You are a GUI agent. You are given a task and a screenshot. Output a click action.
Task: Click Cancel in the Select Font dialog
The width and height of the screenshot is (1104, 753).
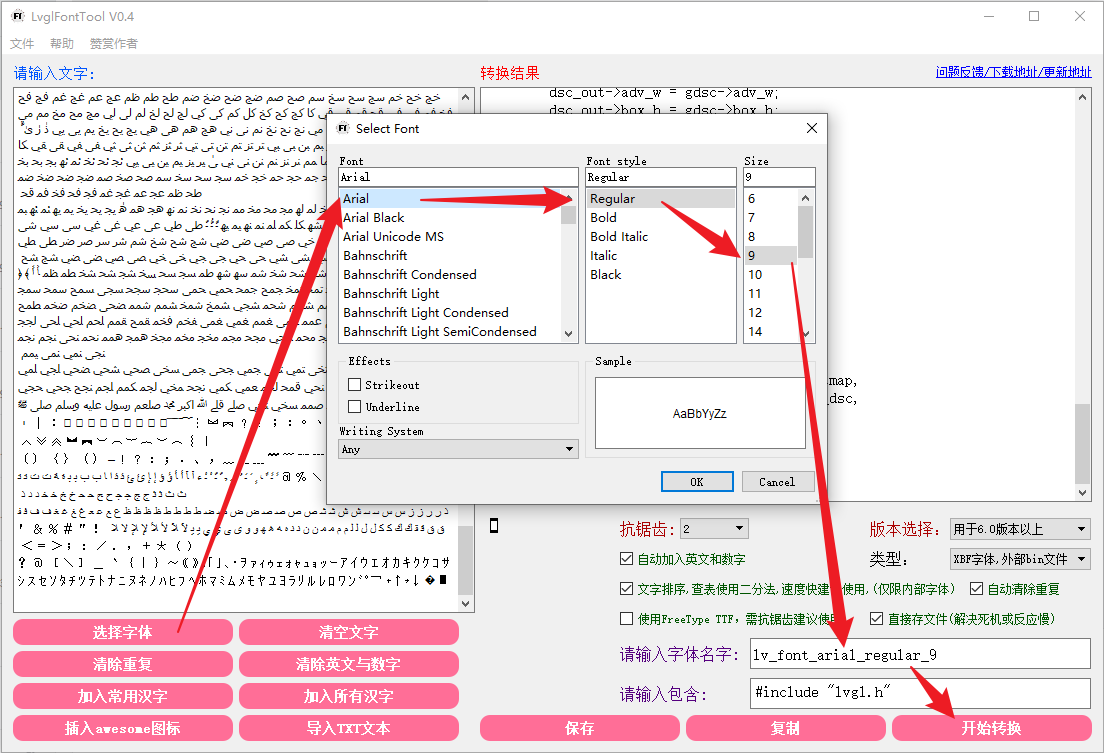coord(777,482)
